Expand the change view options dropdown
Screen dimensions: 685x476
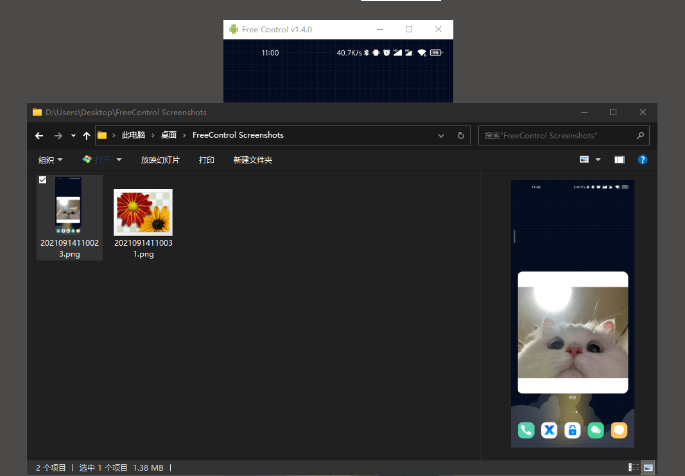[598, 159]
